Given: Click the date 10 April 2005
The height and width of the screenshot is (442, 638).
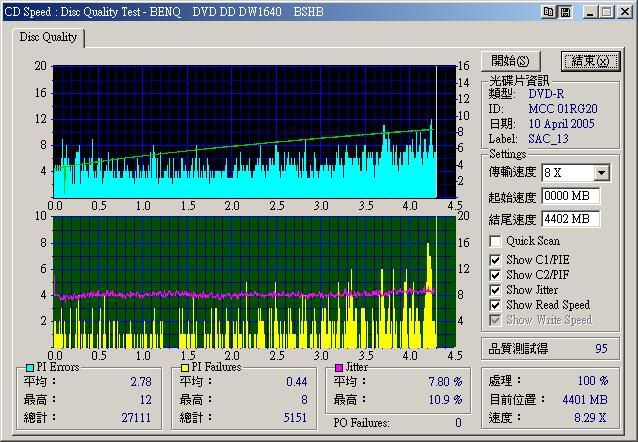Looking at the screenshot, I should pos(562,124).
